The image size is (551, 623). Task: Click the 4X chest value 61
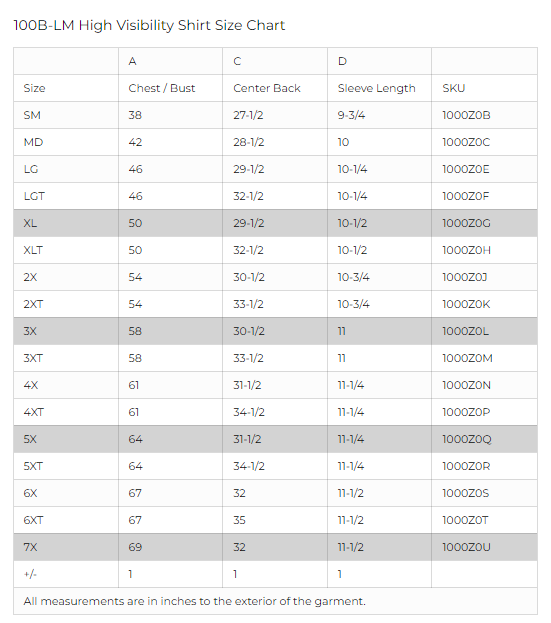pos(133,385)
